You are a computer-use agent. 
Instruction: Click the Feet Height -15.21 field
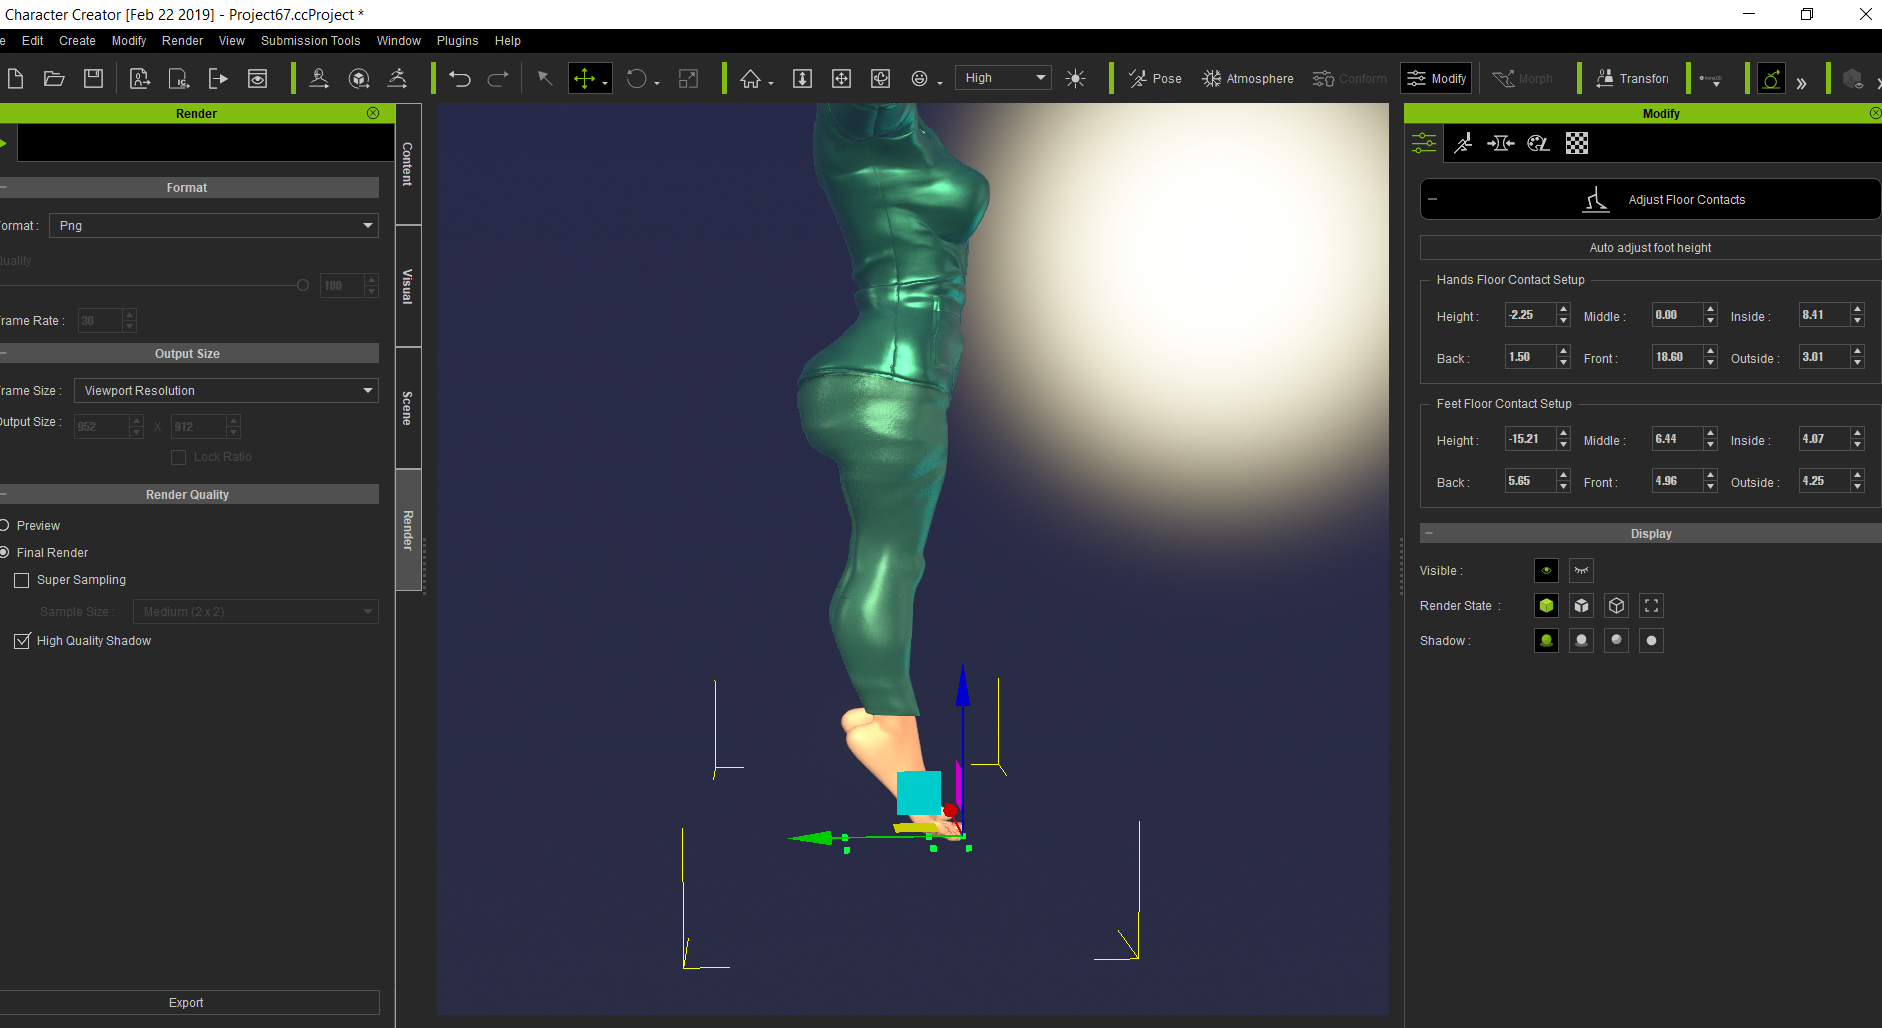pos(1530,439)
